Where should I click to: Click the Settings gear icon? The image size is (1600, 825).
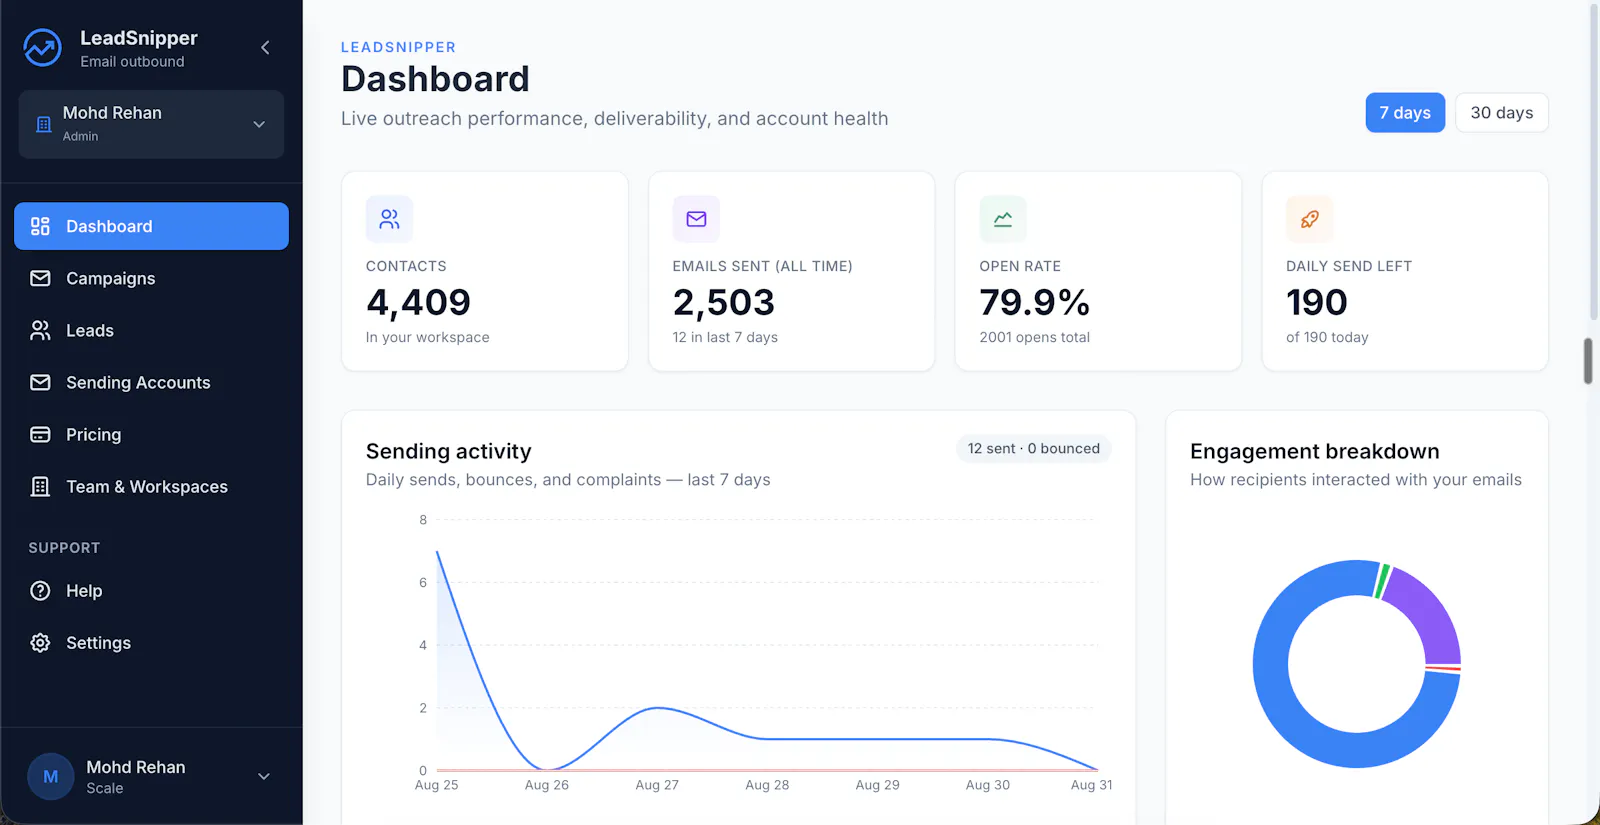pos(40,642)
